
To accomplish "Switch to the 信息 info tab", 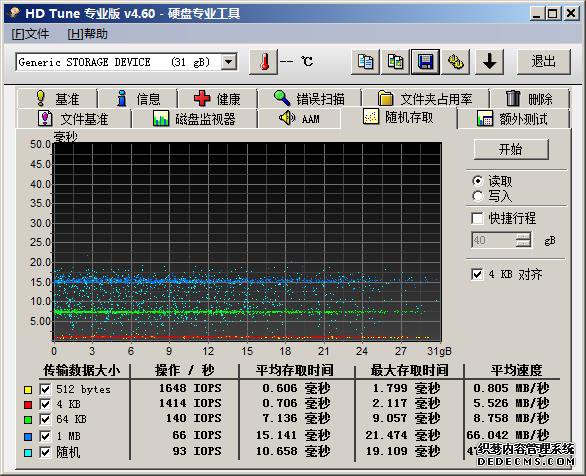I will [138, 99].
